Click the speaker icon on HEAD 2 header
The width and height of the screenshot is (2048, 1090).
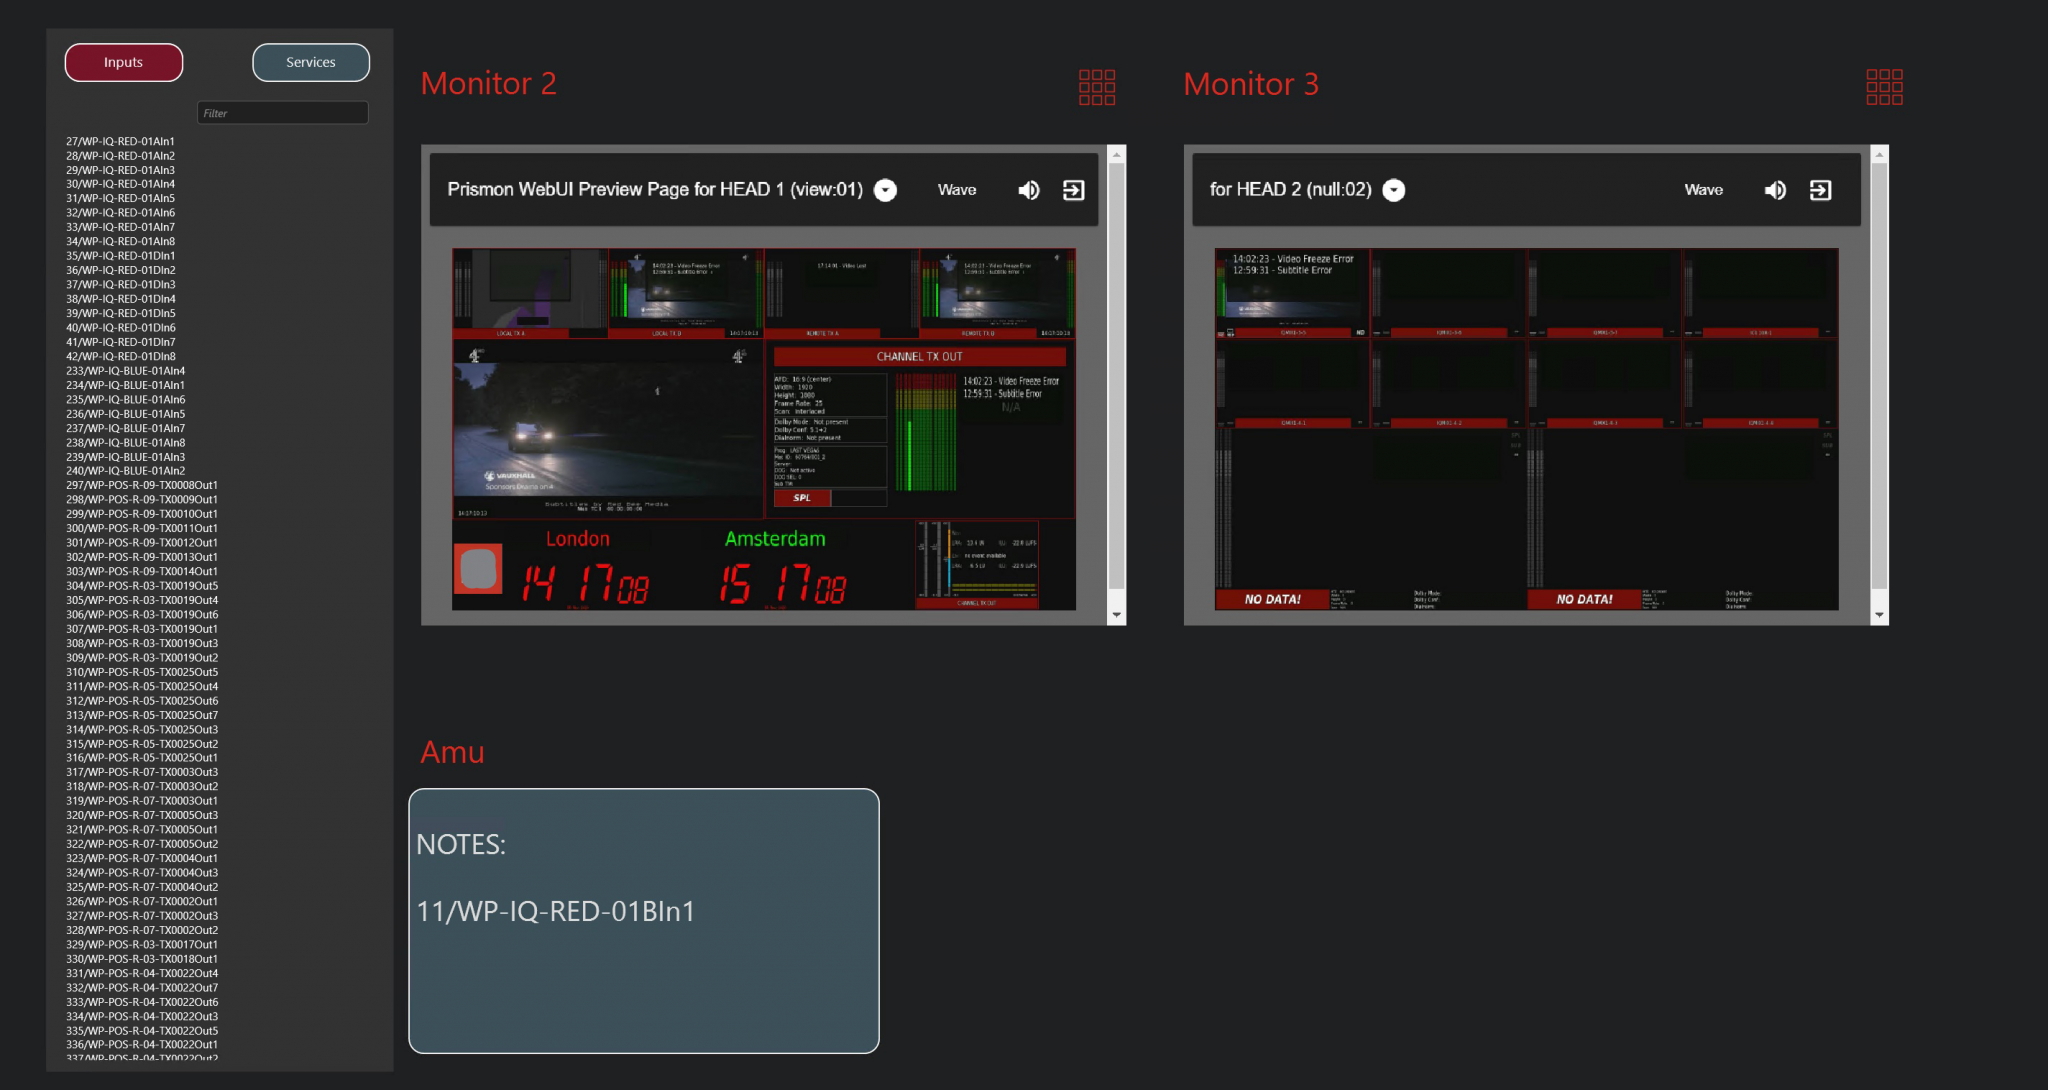coord(1776,190)
